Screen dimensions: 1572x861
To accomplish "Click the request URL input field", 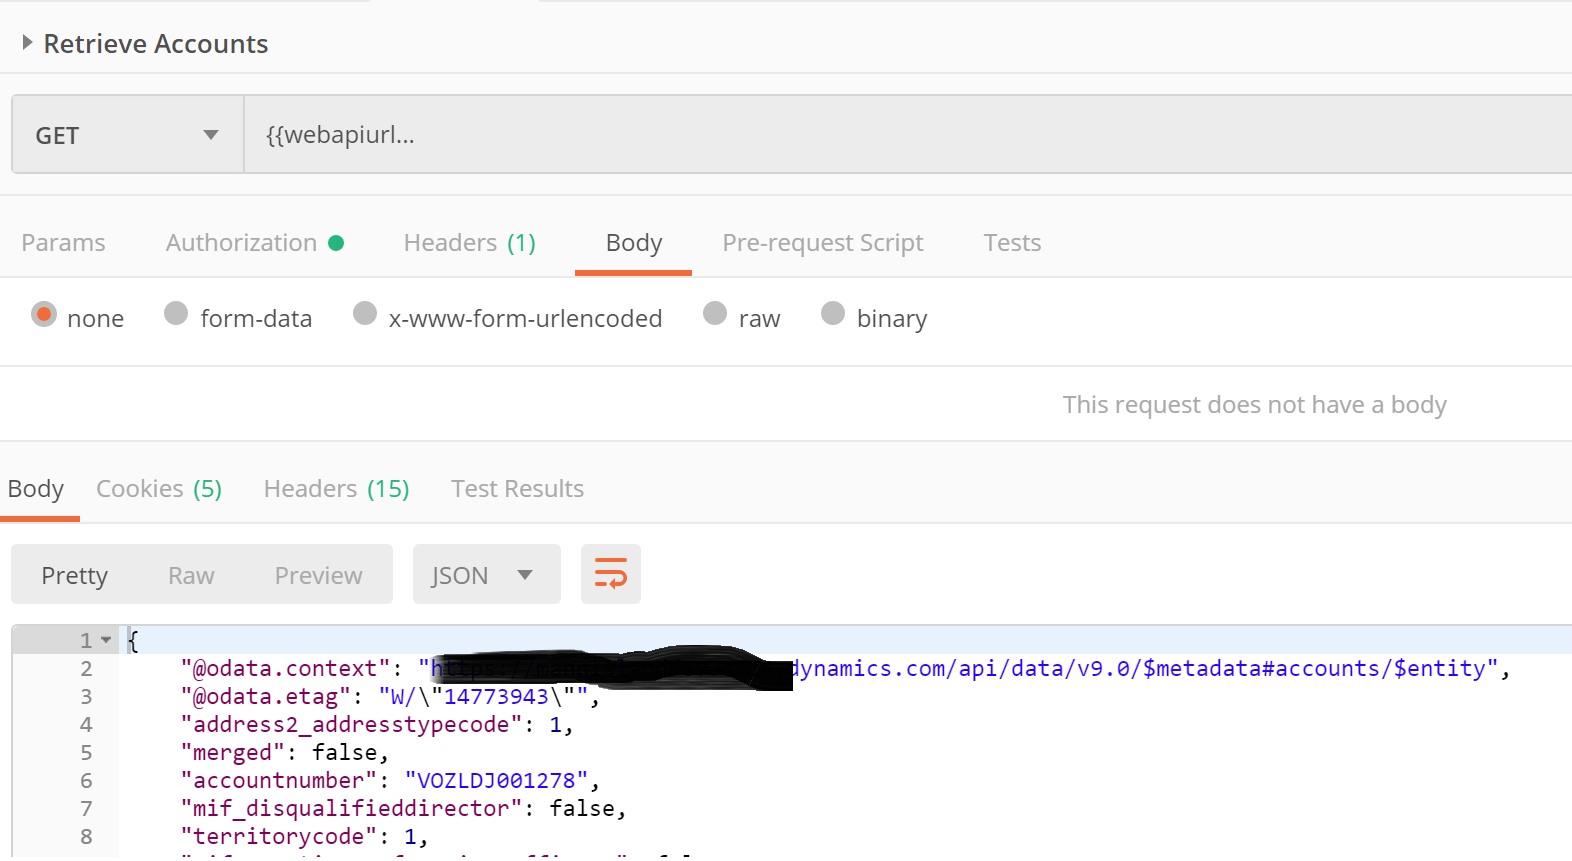I will pos(900,135).
